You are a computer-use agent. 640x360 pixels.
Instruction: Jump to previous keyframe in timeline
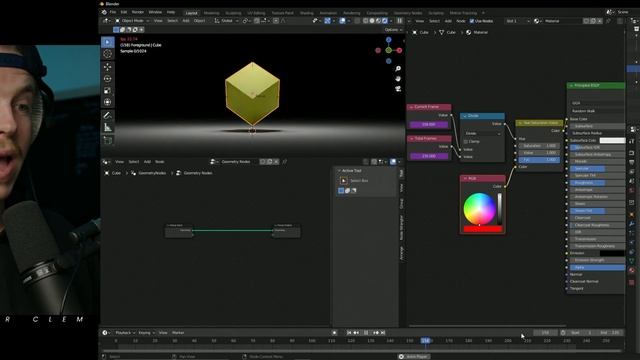pyautogui.click(x=356, y=333)
